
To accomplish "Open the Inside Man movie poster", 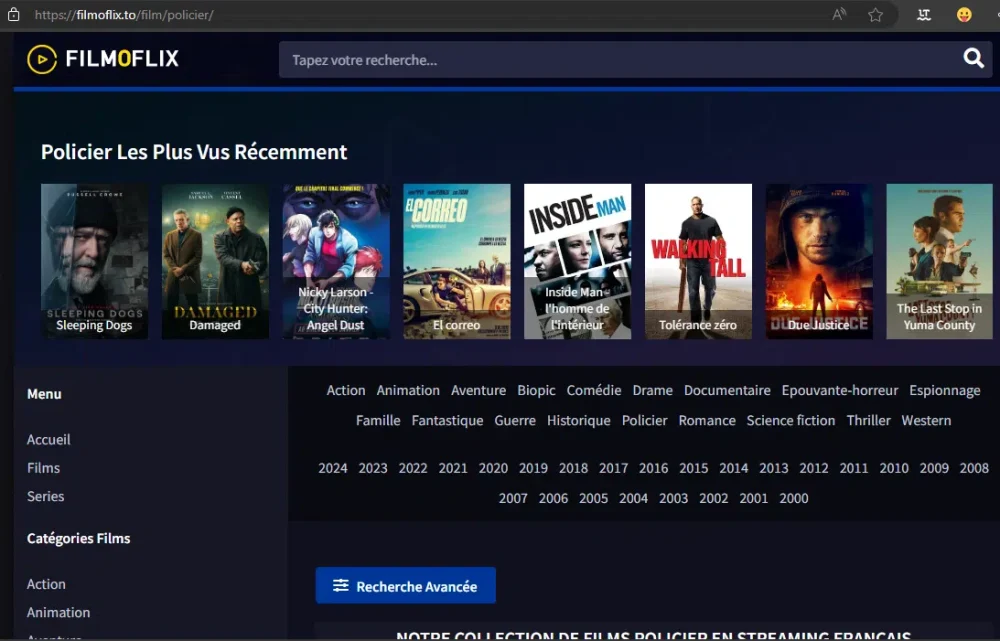I will pos(577,262).
